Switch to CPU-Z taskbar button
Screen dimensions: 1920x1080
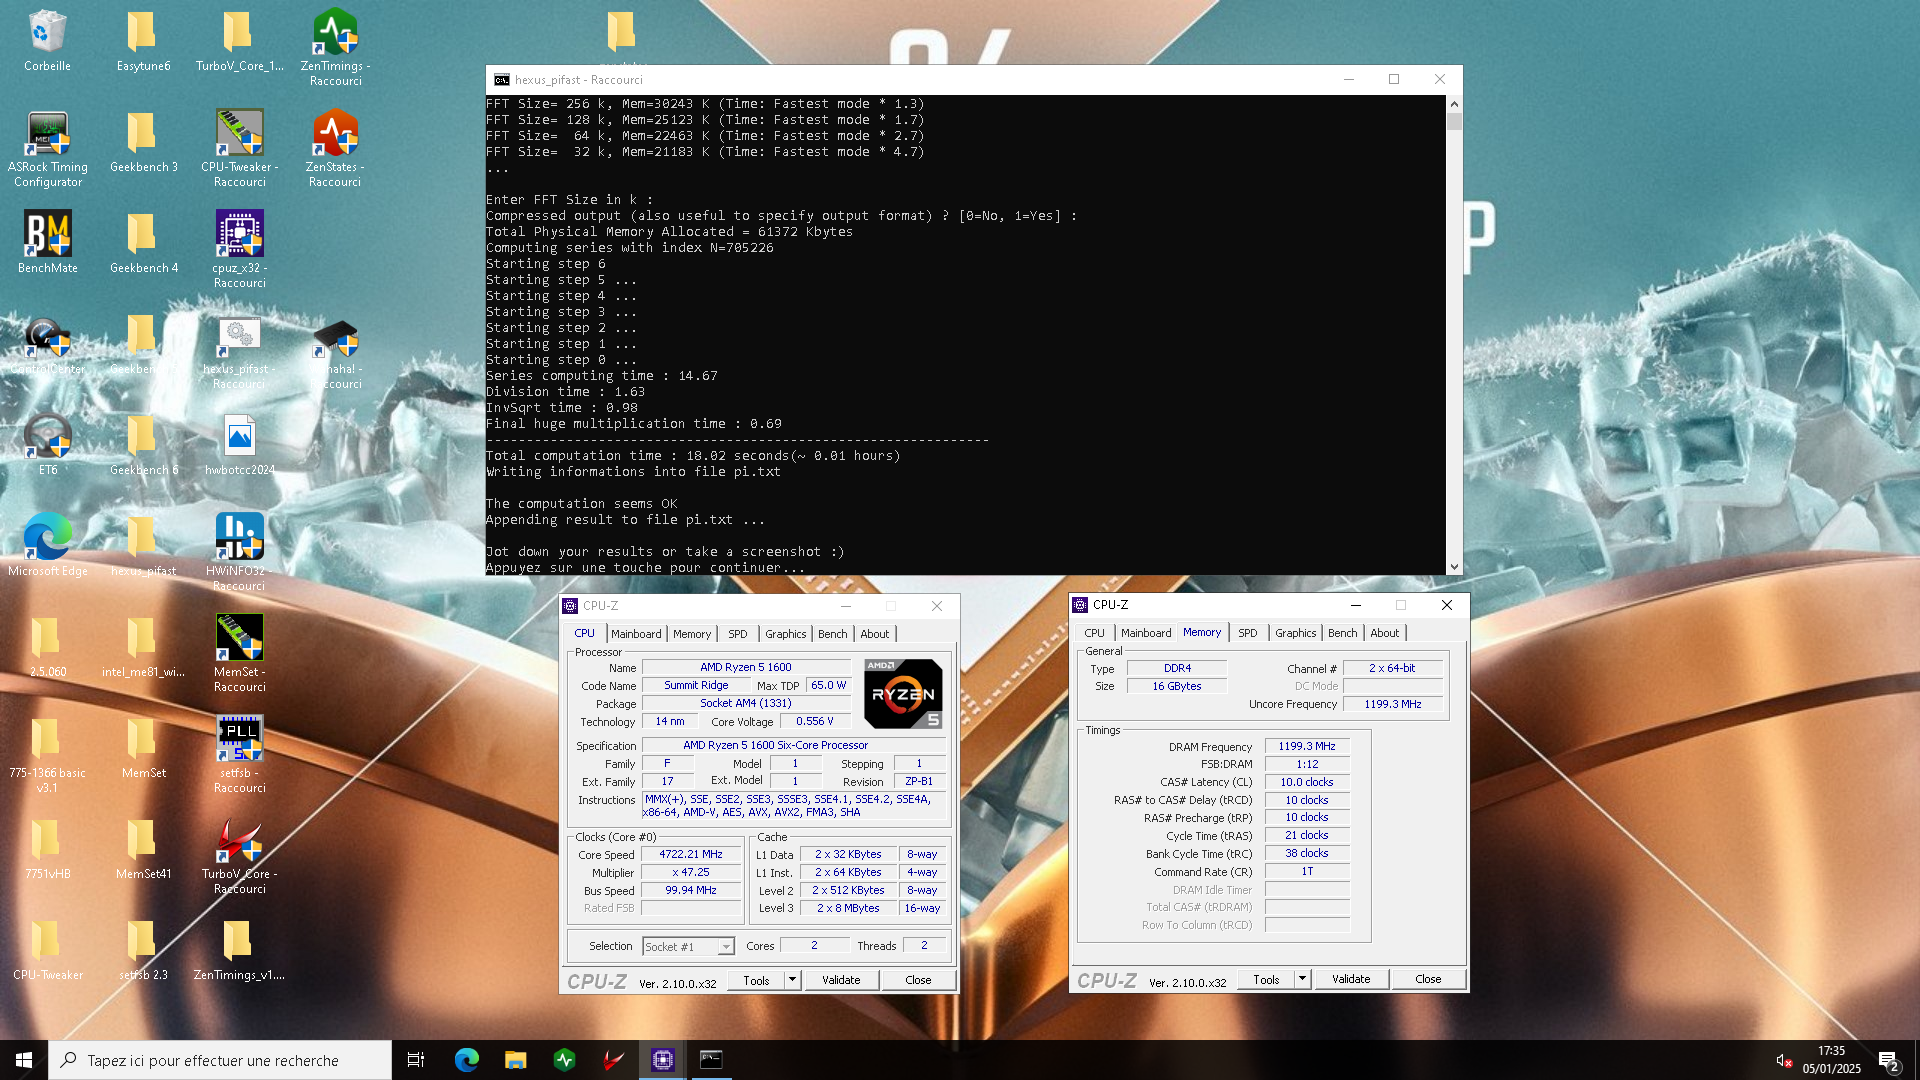pos(662,1060)
